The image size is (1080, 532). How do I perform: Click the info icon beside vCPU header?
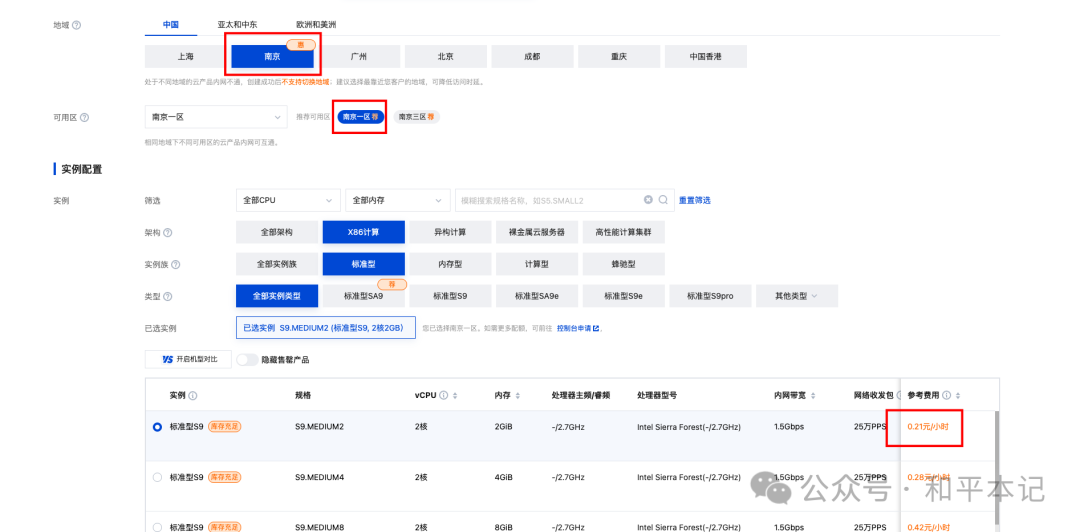tap(444, 396)
